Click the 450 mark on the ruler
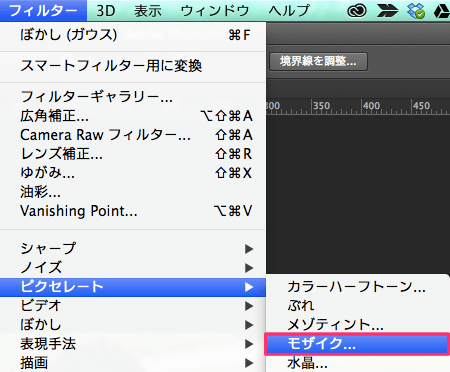This screenshot has height=372, width=450. (421, 106)
